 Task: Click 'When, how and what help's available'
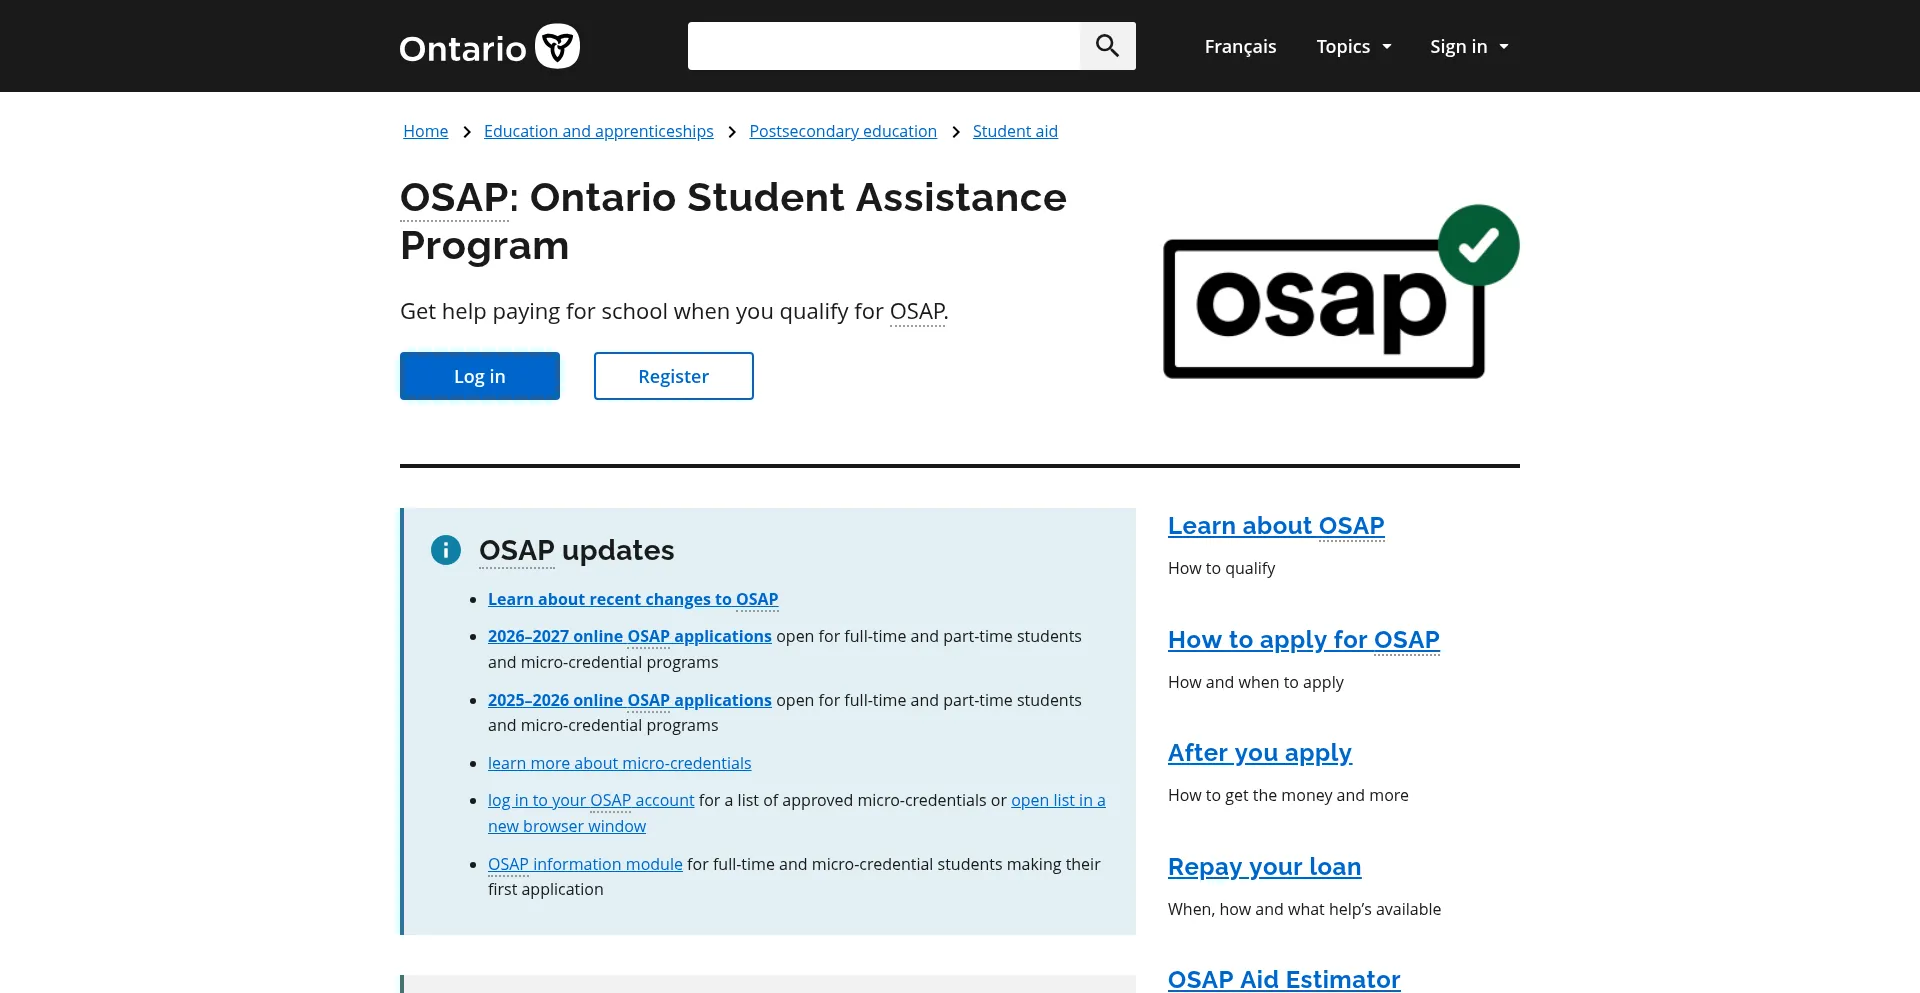(x=1304, y=909)
